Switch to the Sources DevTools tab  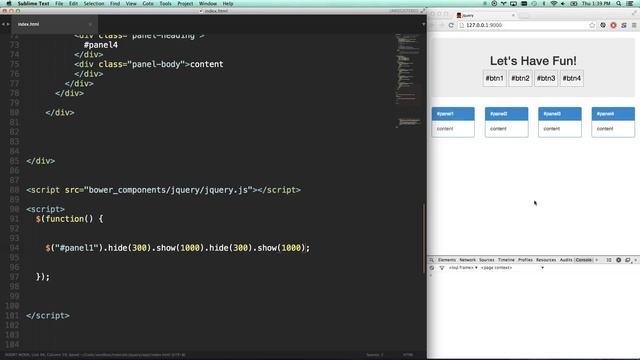[487, 260]
